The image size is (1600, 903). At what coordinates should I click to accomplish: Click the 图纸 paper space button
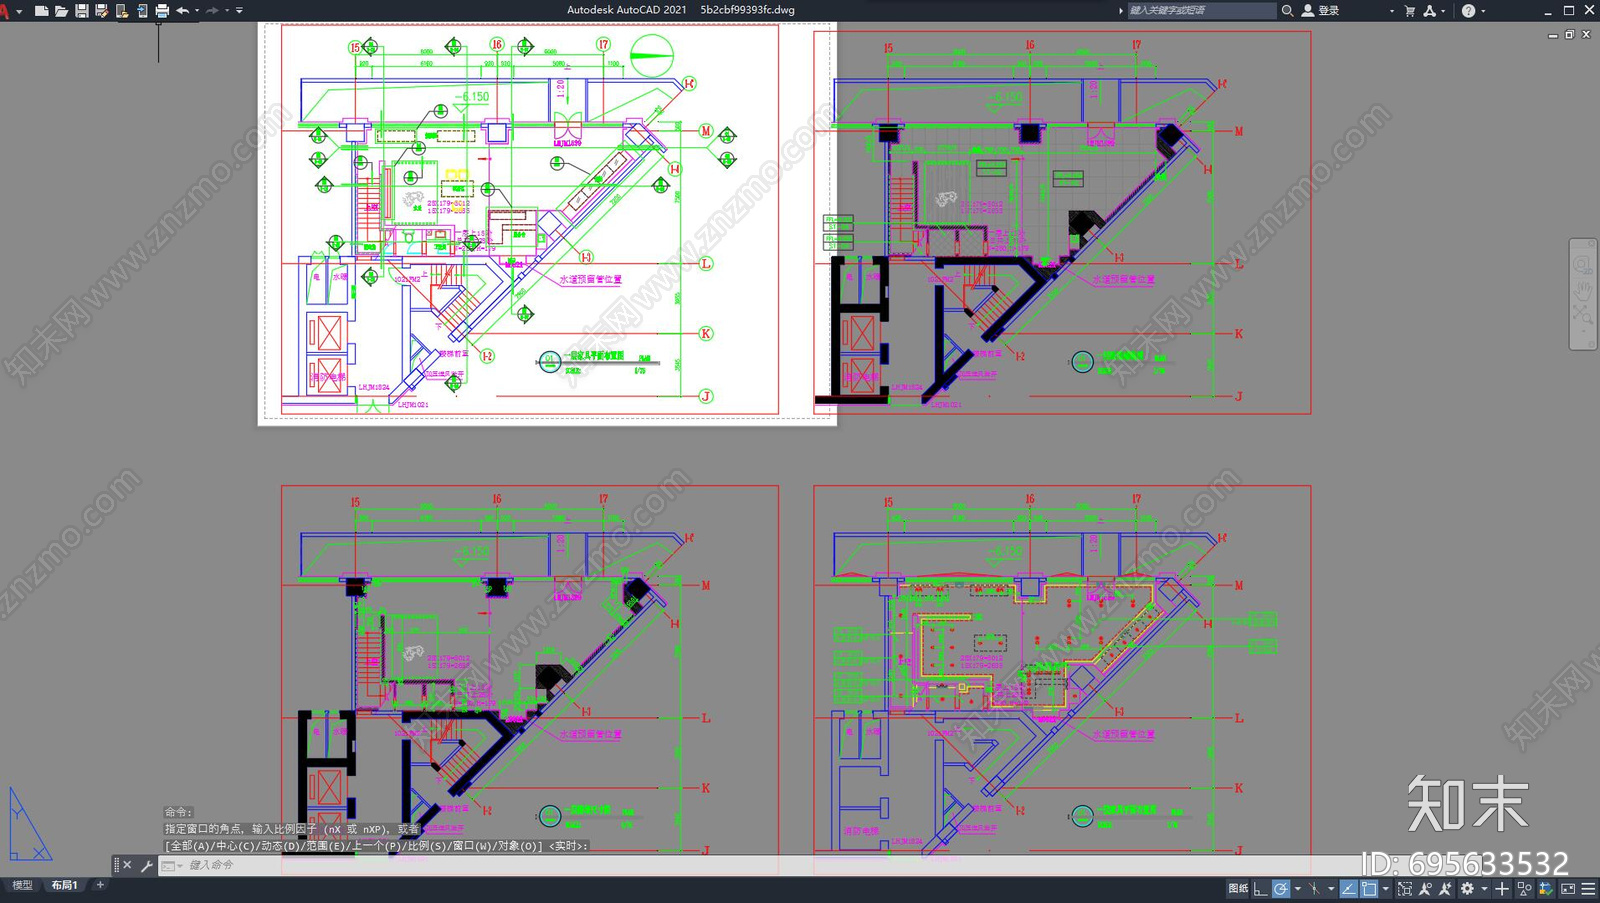[1238, 888]
